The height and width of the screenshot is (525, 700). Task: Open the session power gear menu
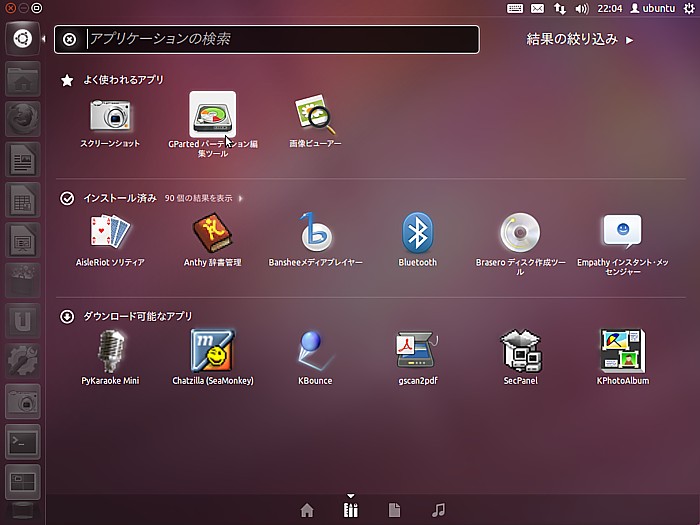[x=689, y=8]
